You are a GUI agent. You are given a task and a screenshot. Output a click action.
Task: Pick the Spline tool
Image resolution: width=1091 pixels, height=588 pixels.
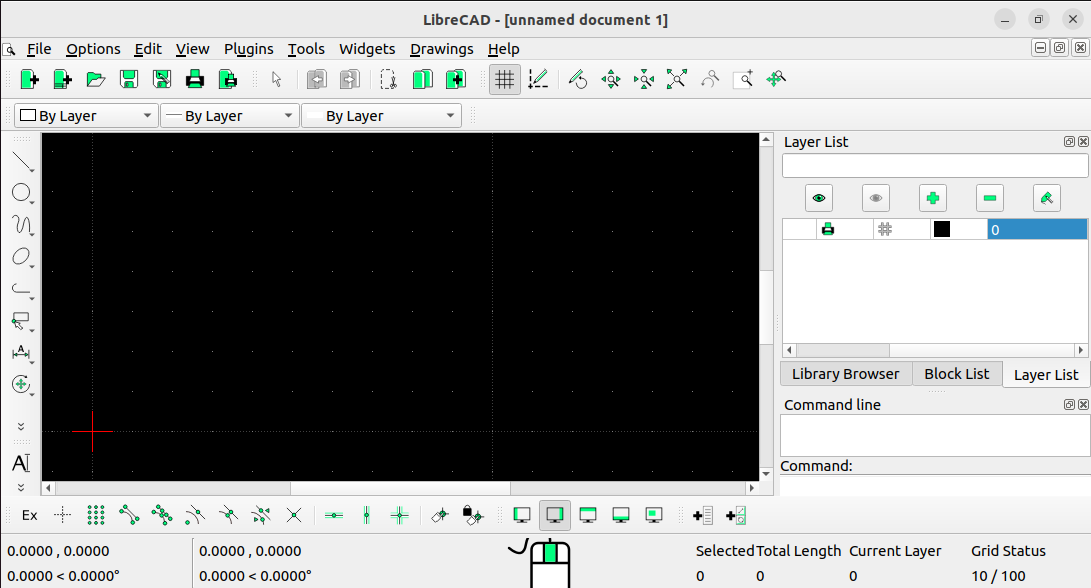tap(22, 225)
